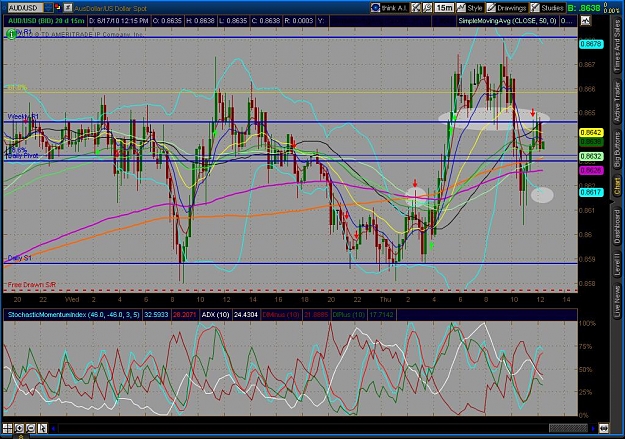Image resolution: width=625 pixels, height=439 pixels.
Task: Open the Drawings menu
Action: coord(507,8)
